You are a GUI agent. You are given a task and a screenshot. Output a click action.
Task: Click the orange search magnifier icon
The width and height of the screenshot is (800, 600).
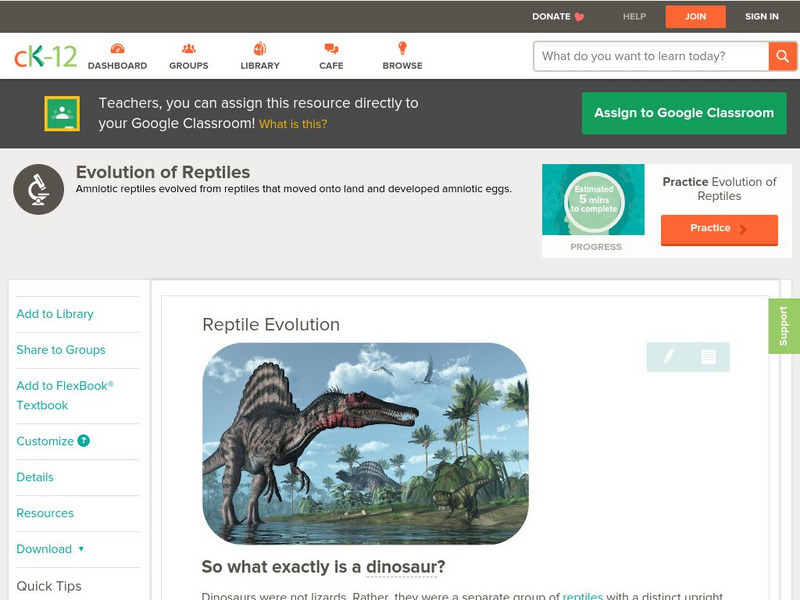[x=783, y=56]
